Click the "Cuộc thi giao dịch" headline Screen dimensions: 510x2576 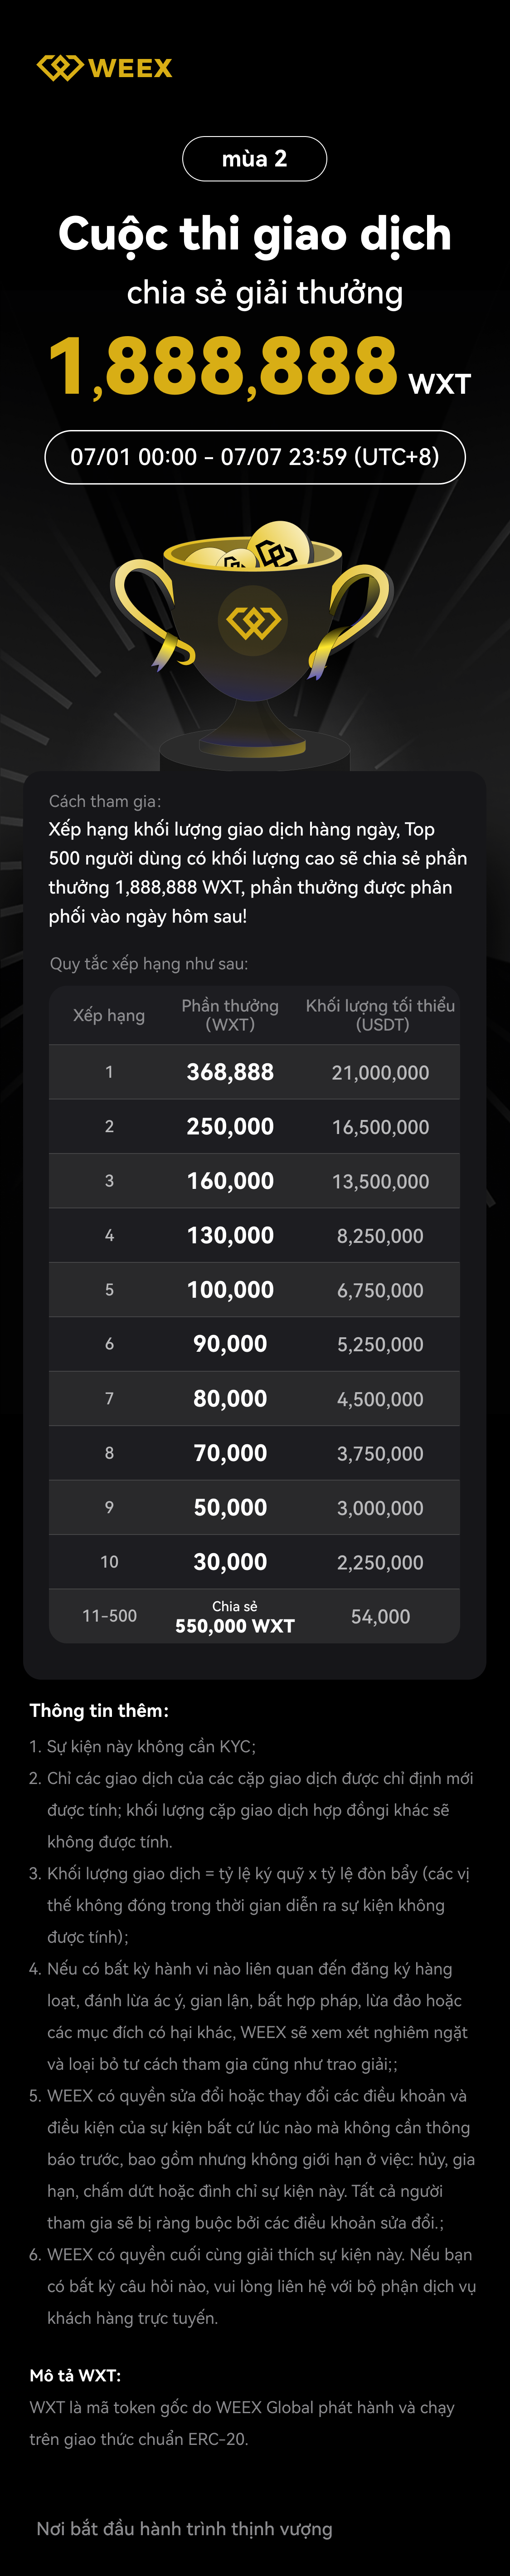coord(254,234)
